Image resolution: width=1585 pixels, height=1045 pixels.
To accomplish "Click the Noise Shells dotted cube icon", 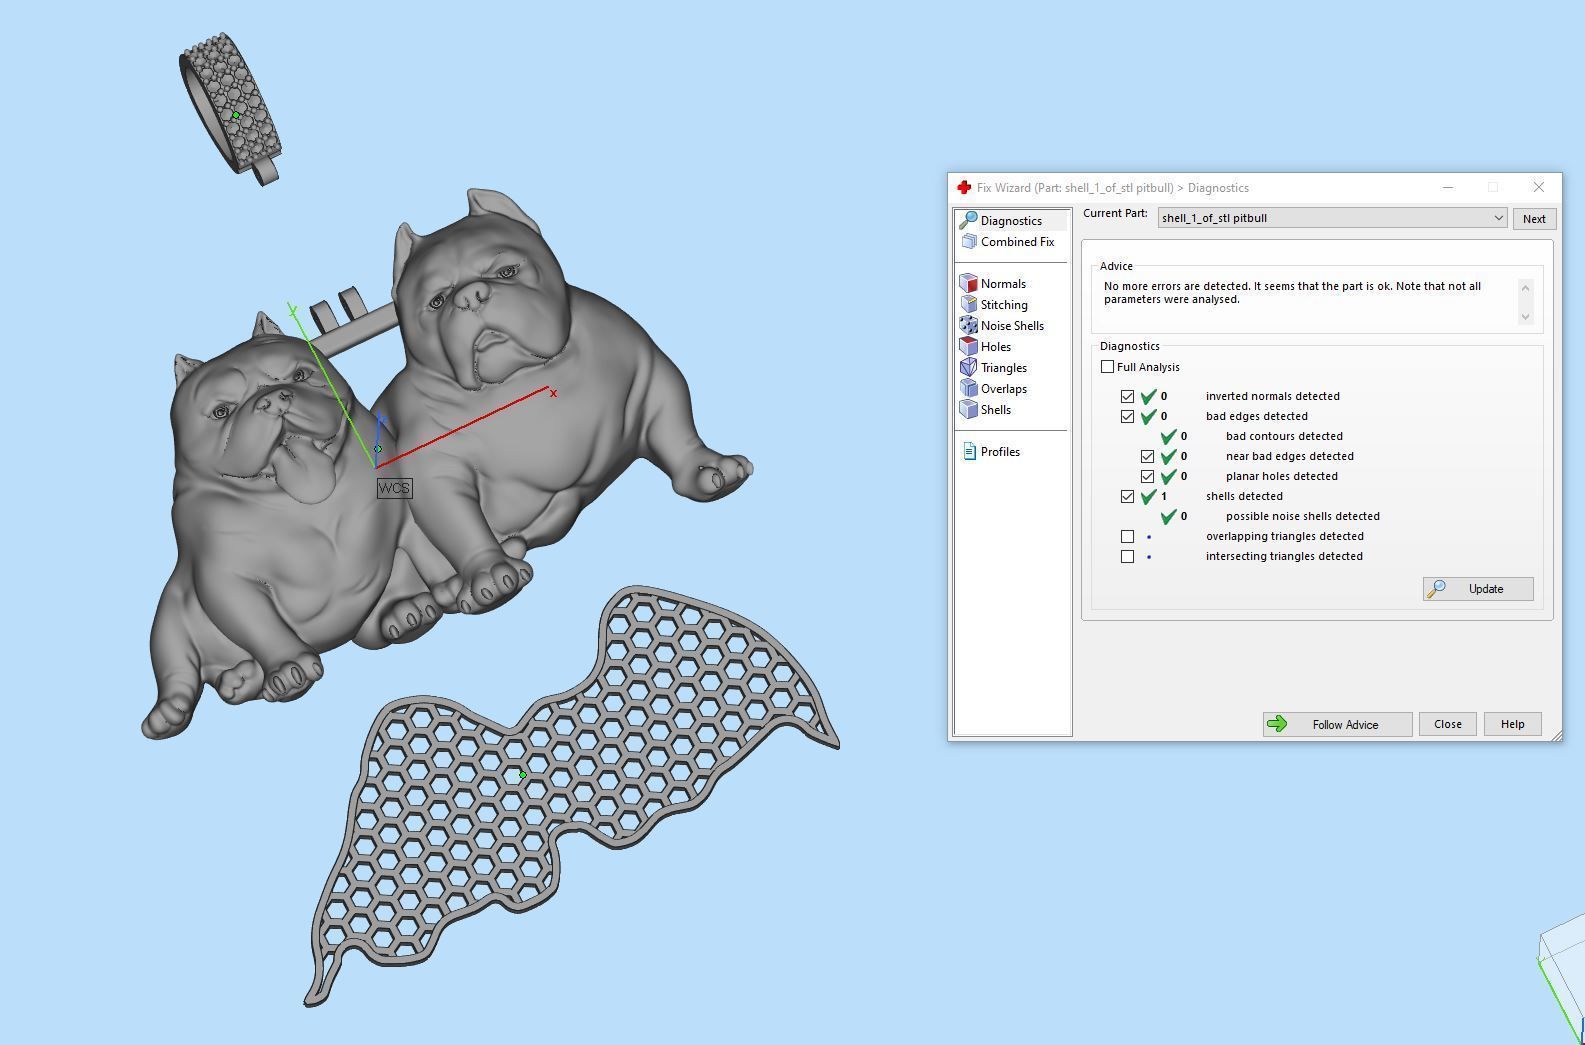I will tap(968, 325).
